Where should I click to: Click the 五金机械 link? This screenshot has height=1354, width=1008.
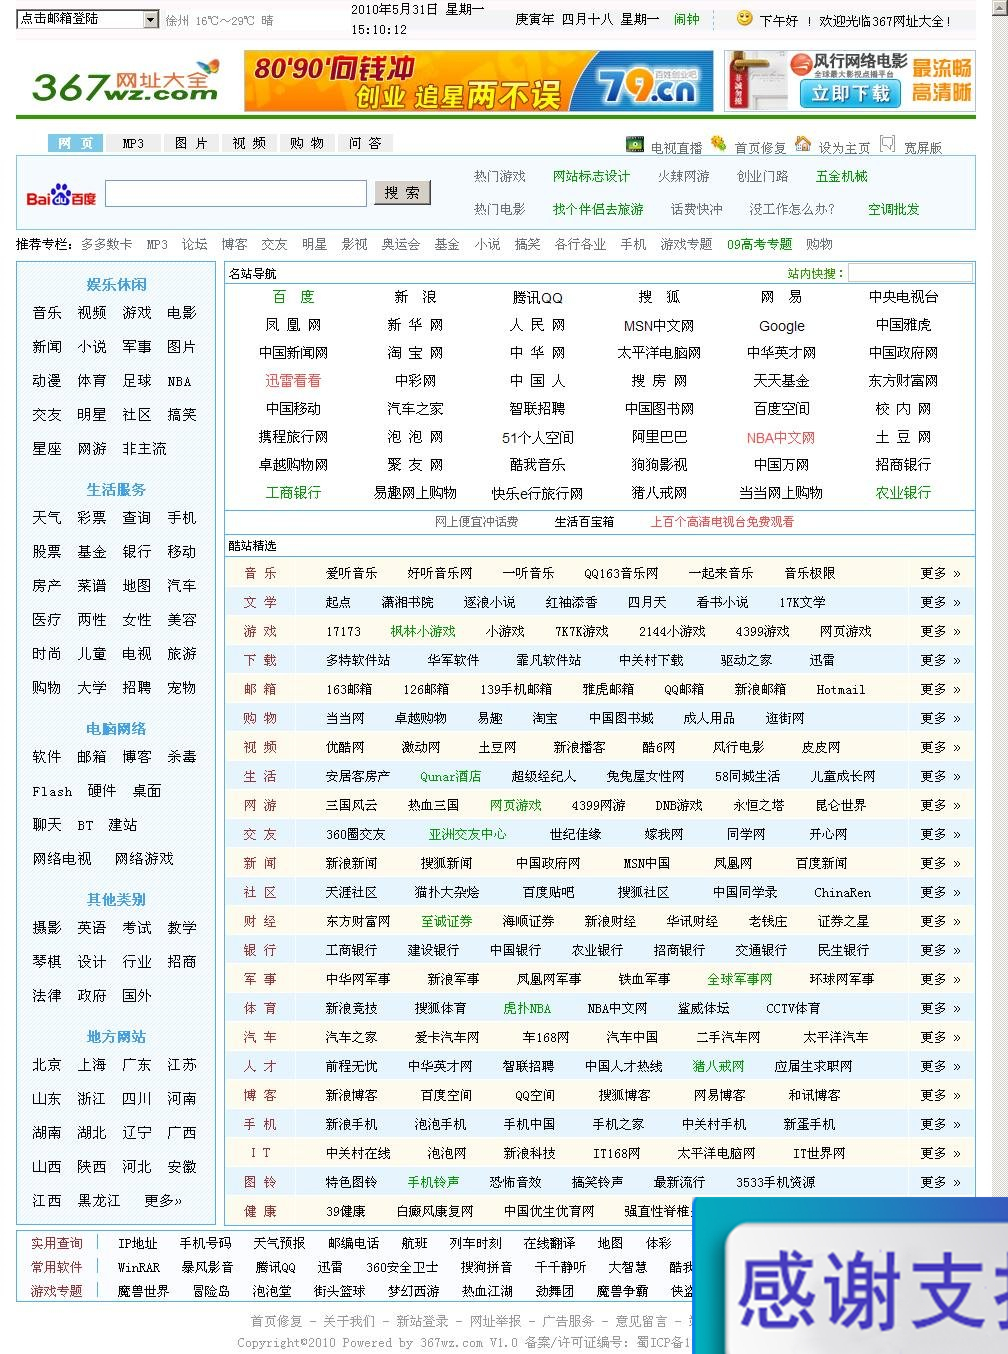[842, 176]
